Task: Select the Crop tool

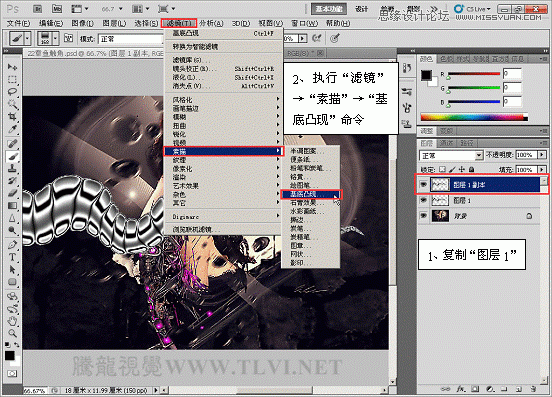Action: (12, 116)
